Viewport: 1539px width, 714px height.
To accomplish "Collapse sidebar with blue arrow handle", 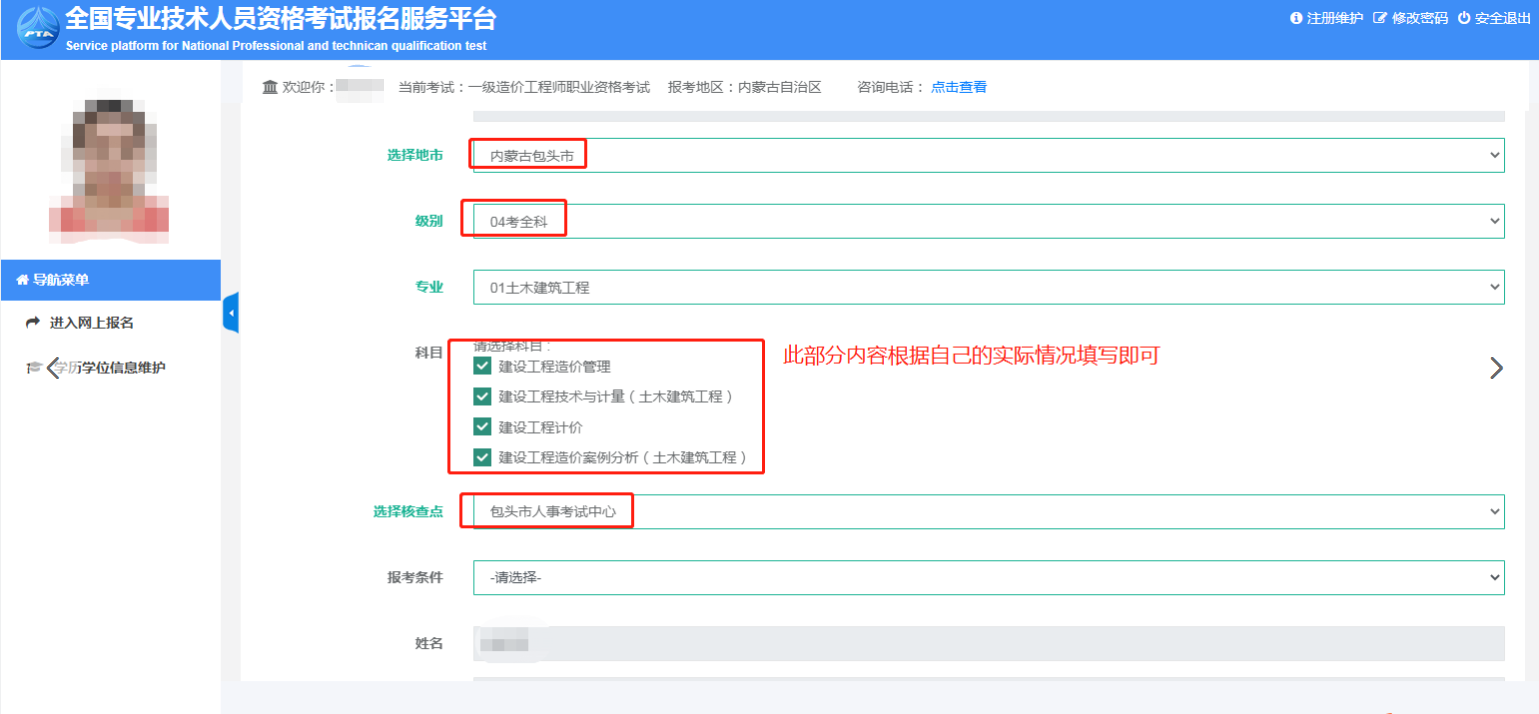I will (x=231, y=313).
